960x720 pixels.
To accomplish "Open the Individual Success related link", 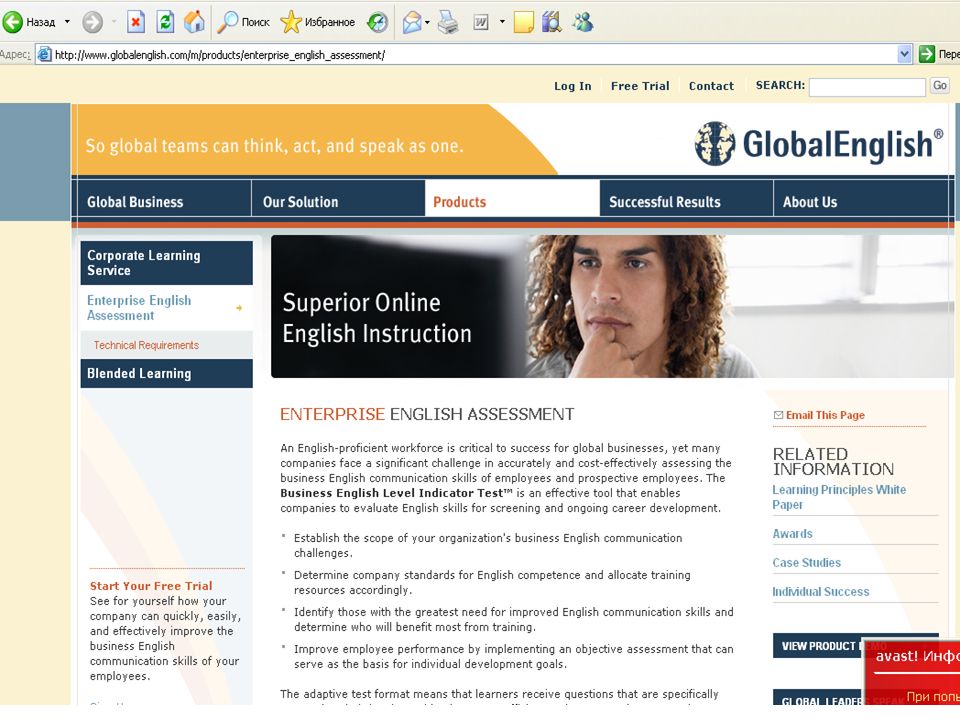I will pos(820,591).
